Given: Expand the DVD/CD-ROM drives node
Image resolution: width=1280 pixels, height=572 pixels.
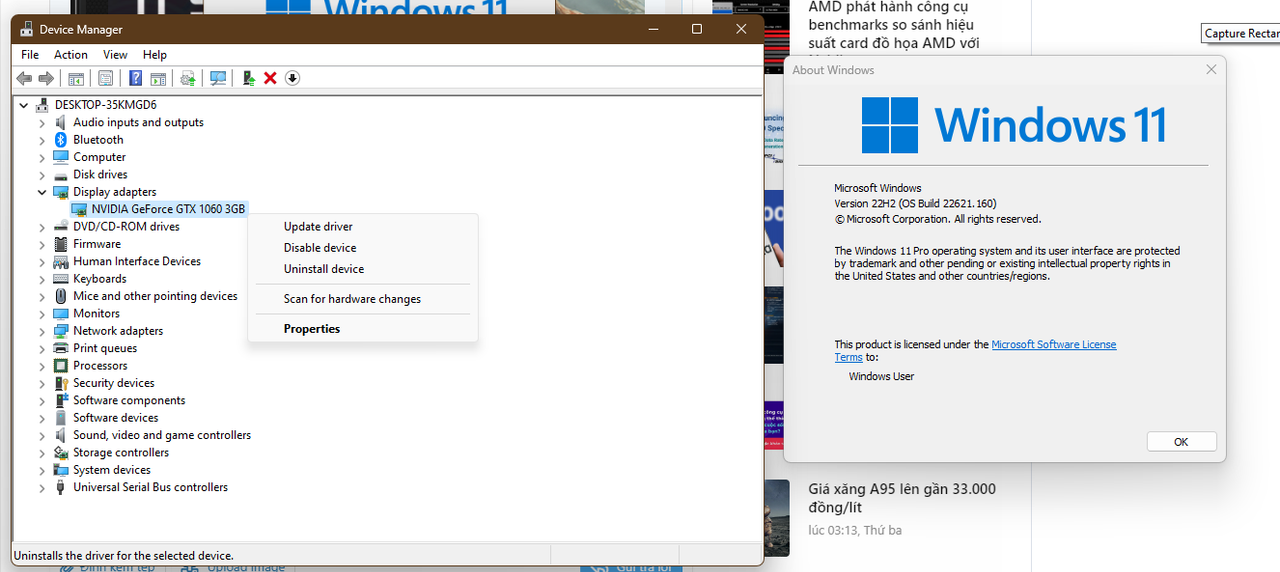Looking at the screenshot, I should [42, 227].
